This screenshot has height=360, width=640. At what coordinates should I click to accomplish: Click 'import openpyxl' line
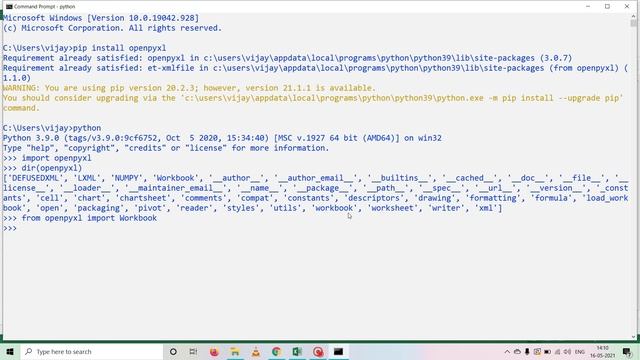pyautogui.click(x=47, y=158)
